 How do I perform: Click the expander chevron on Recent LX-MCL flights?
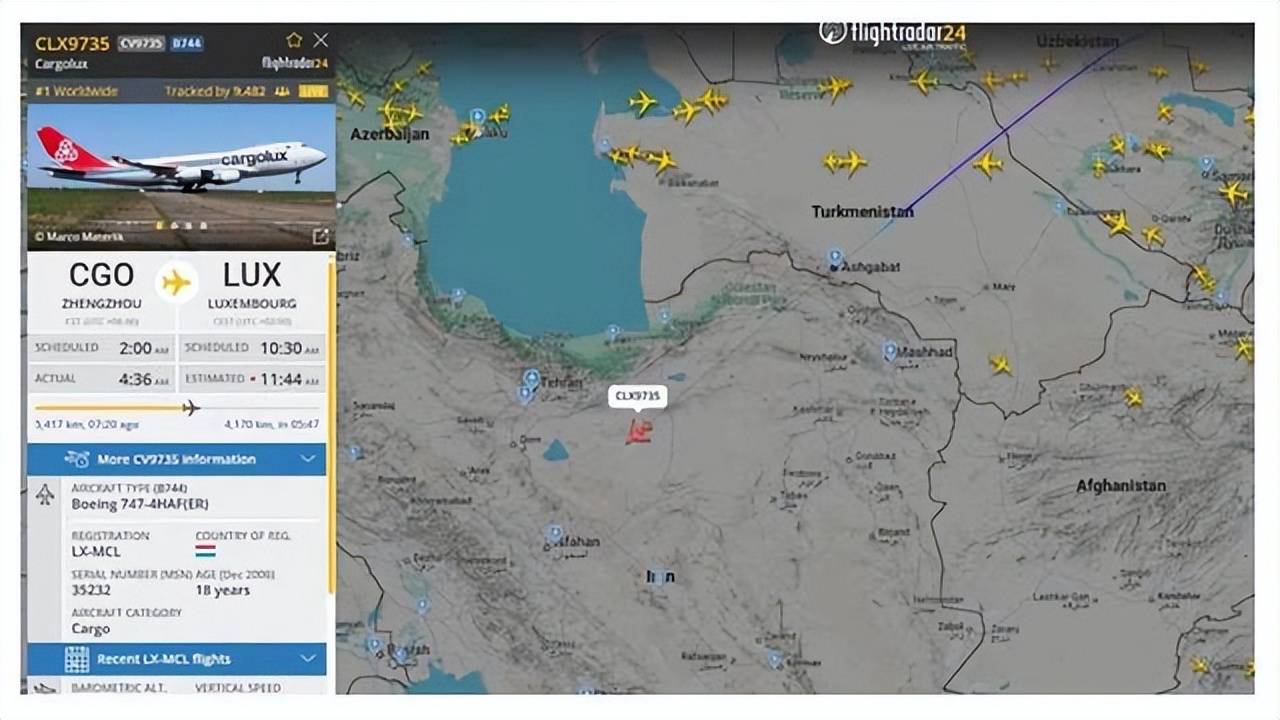coord(308,659)
